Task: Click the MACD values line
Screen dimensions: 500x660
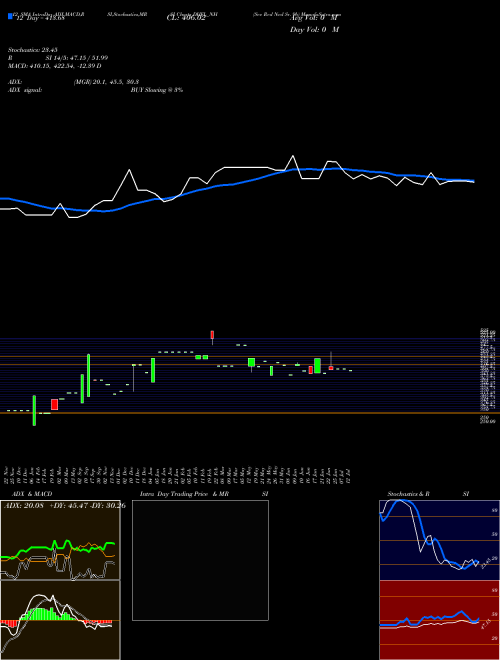Action: coord(55,66)
